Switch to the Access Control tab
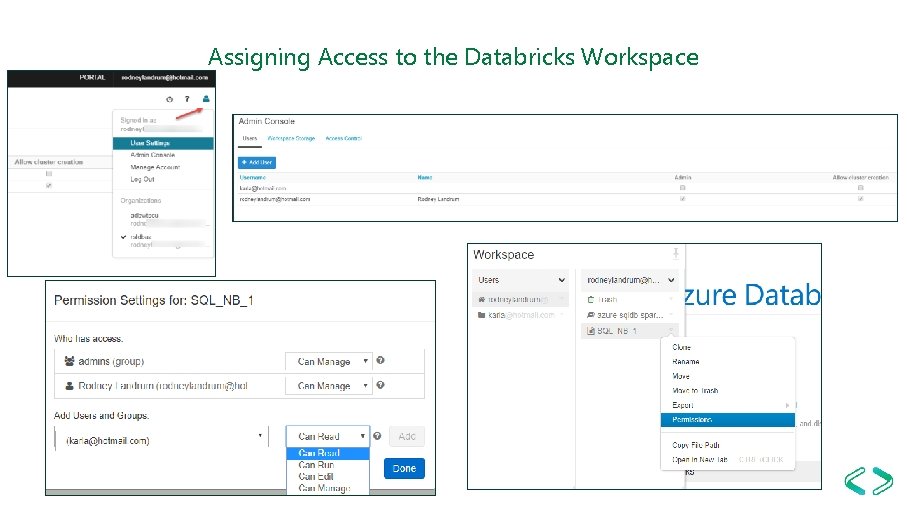The height and width of the screenshot is (510, 907). (344, 139)
